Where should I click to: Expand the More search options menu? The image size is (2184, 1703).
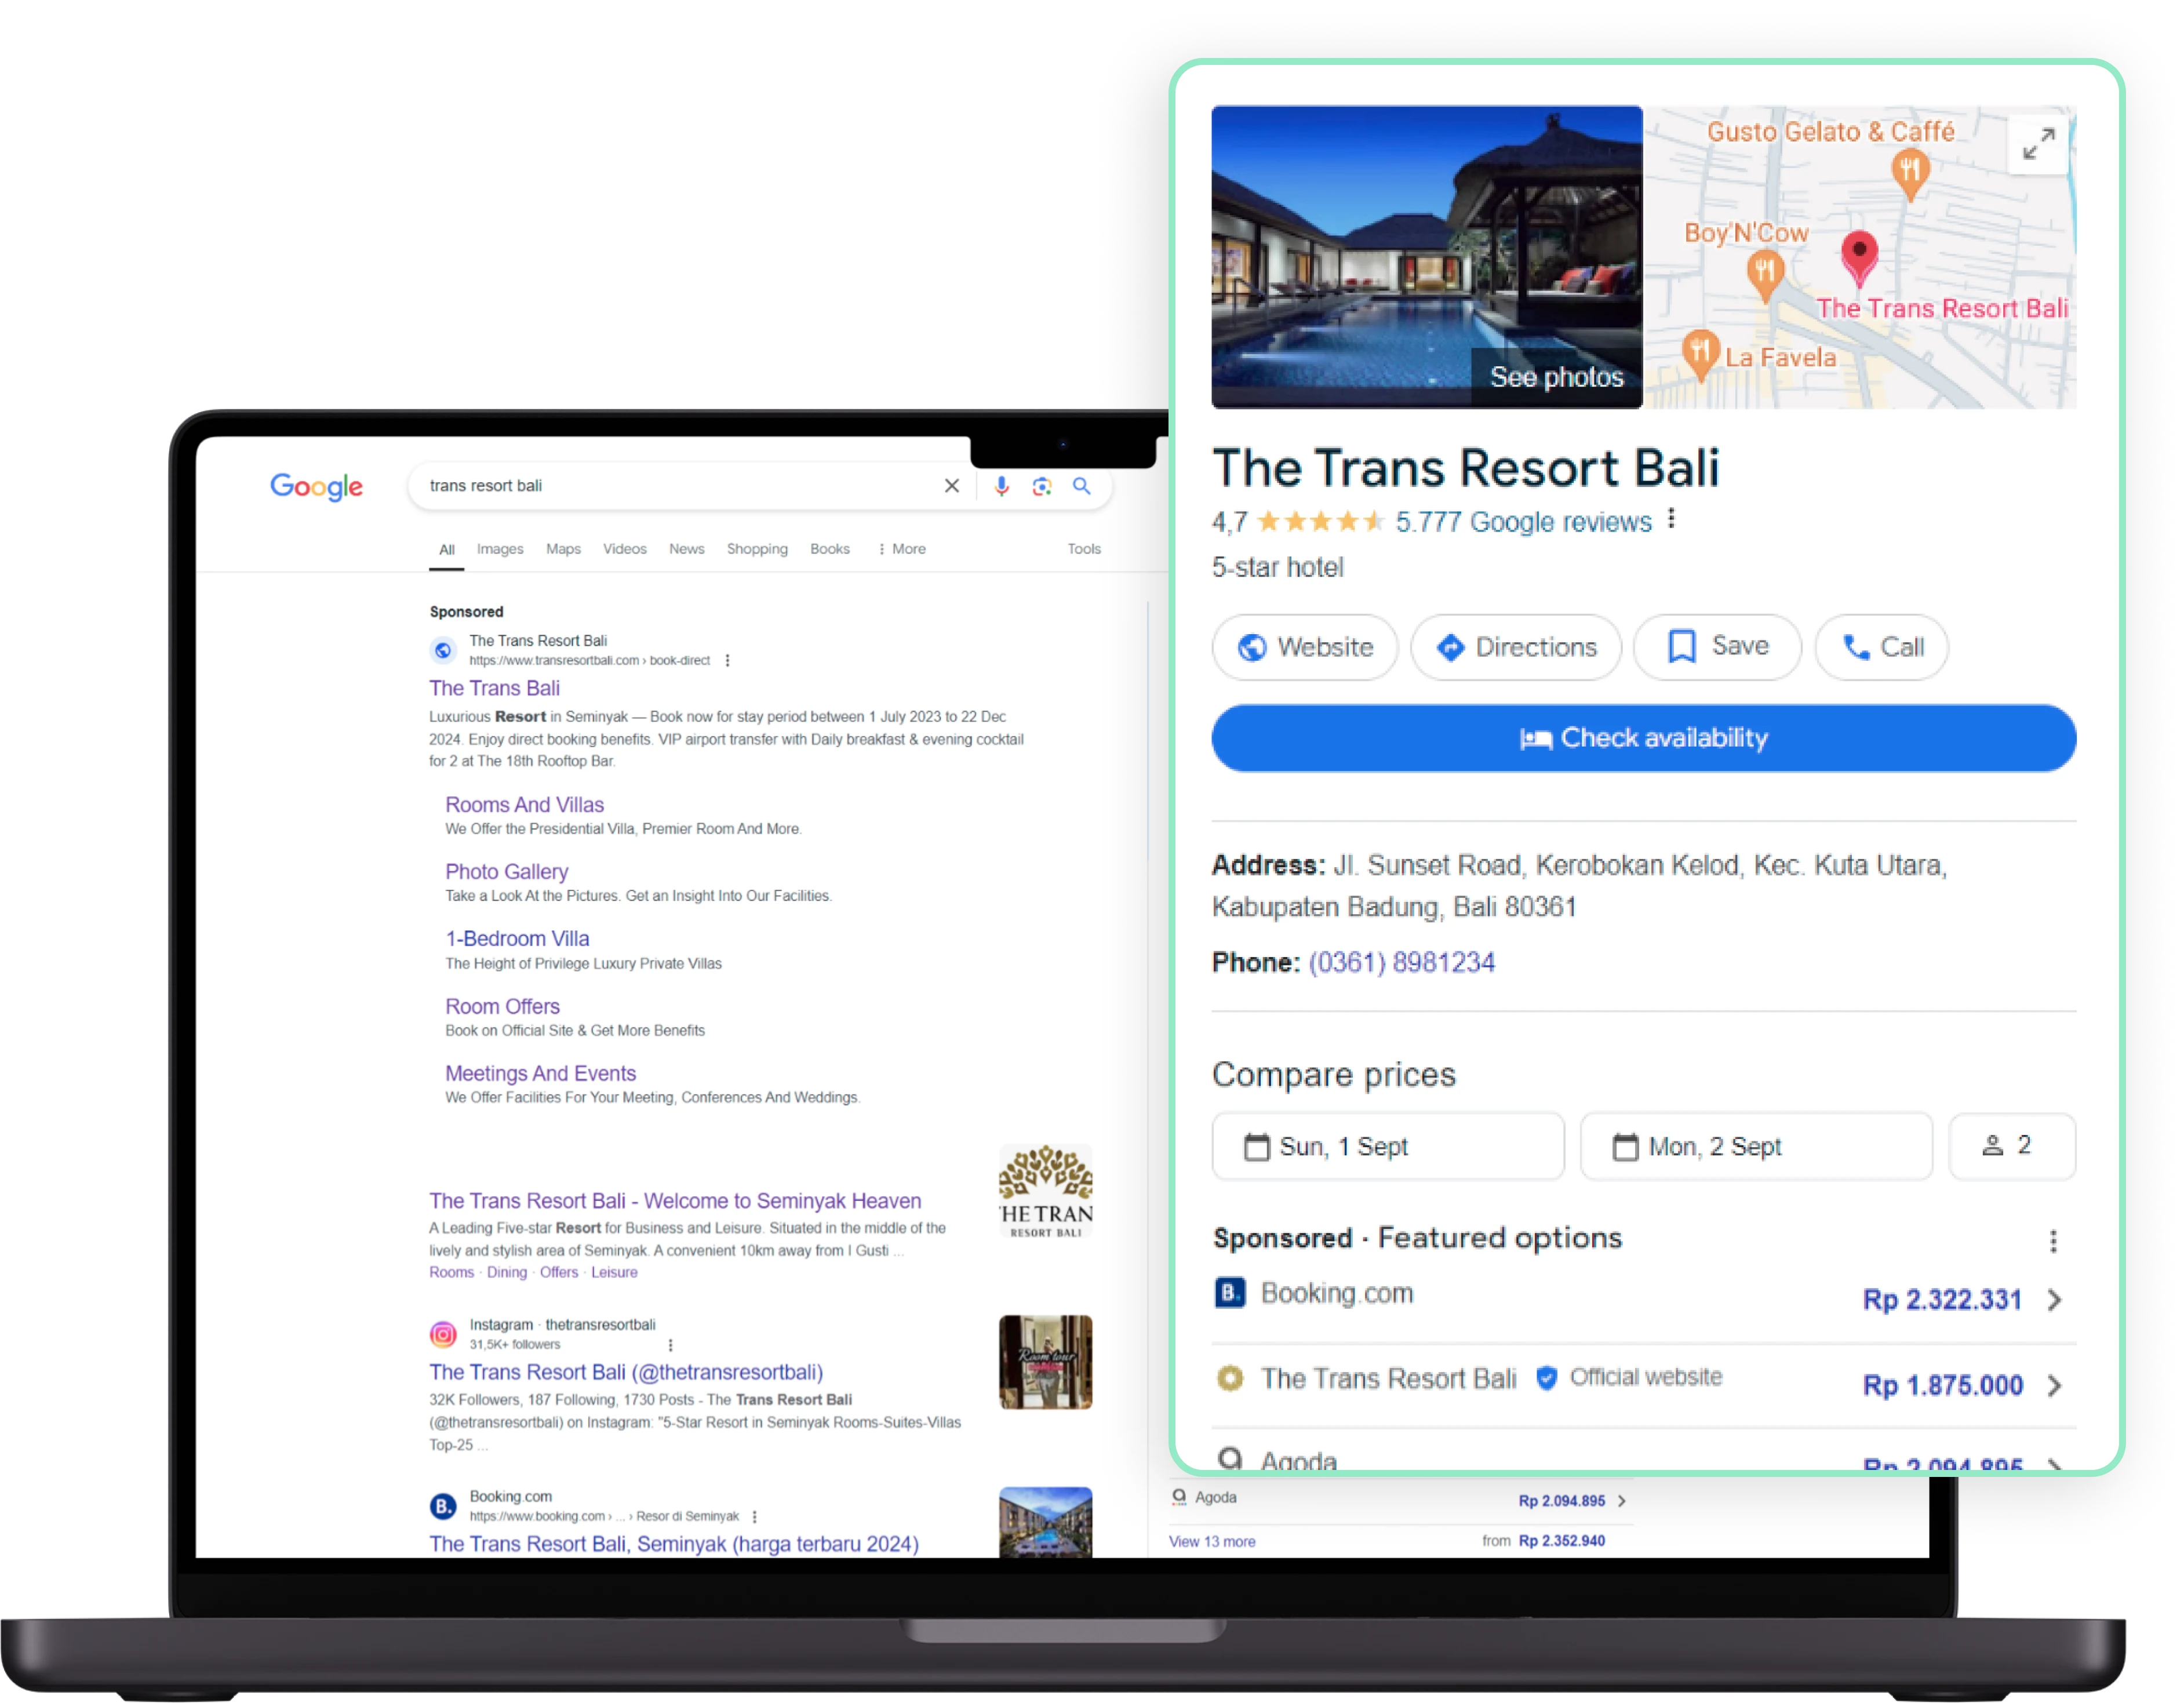coord(902,549)
